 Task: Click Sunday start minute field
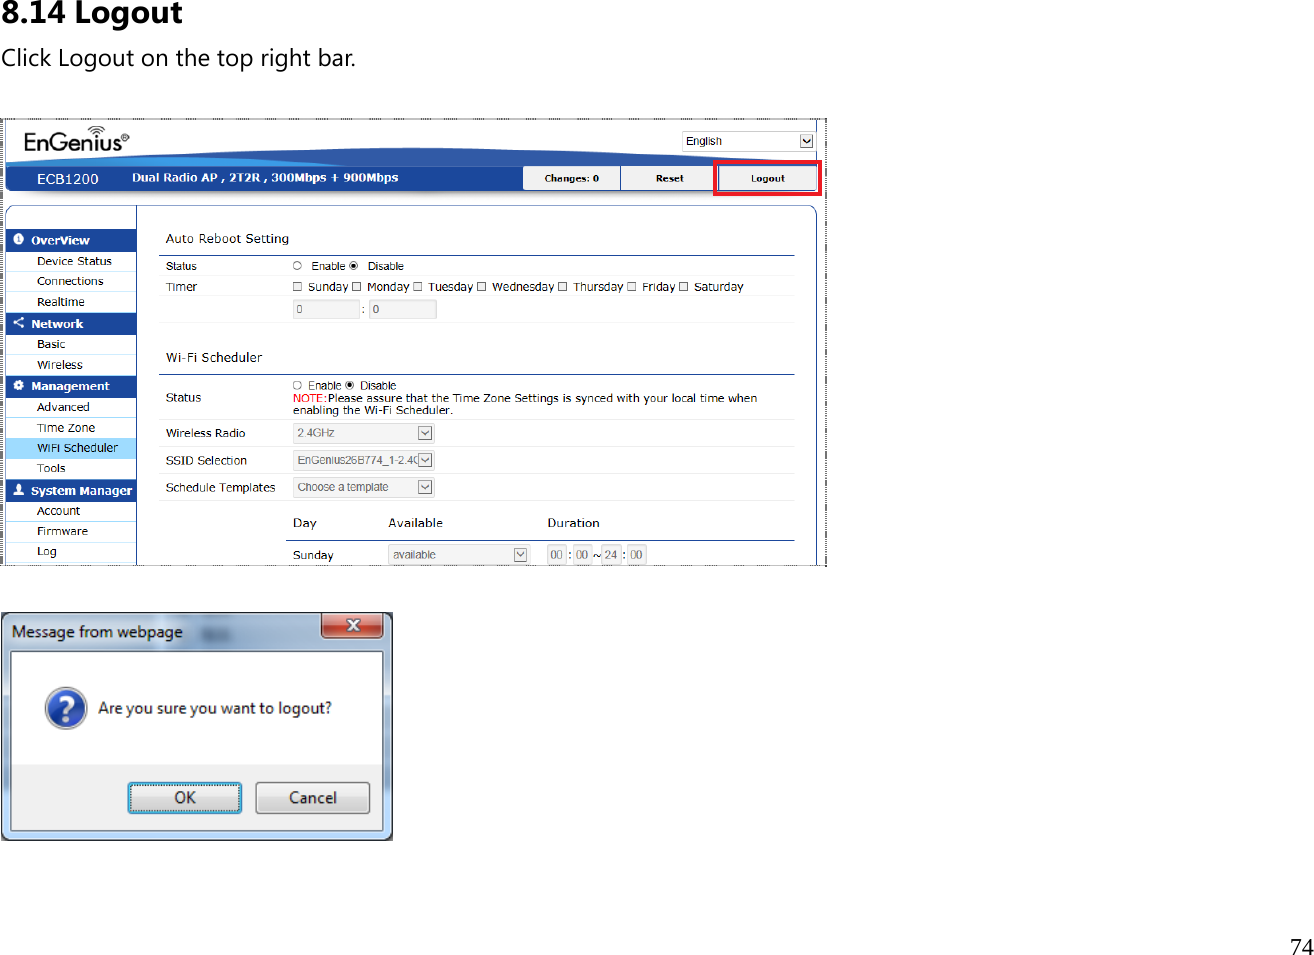(582, 555)
